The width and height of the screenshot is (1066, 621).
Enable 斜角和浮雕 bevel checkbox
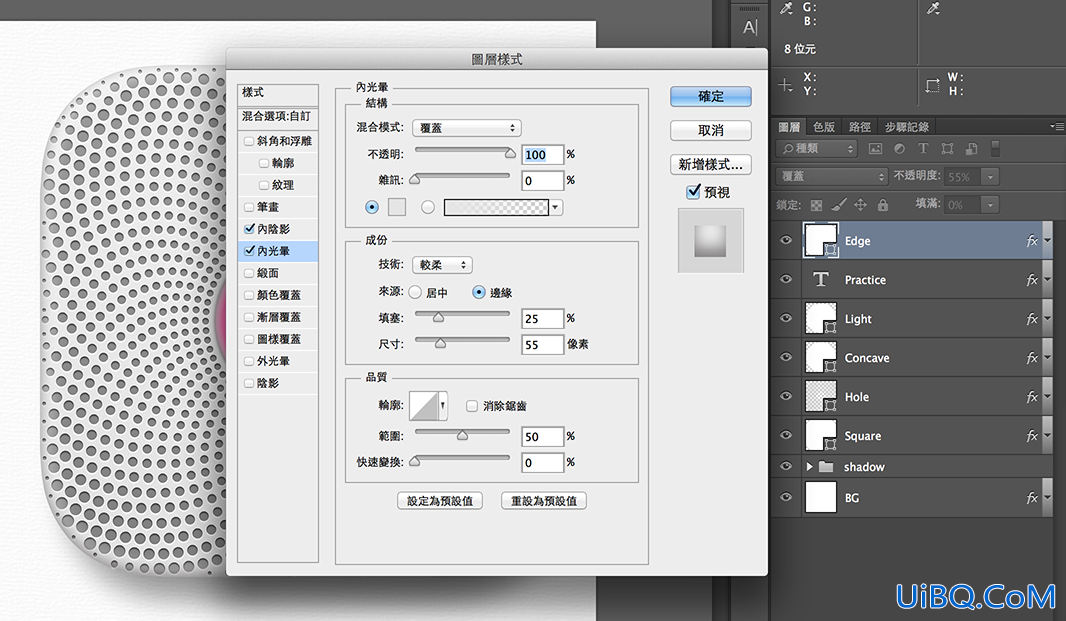(249, 141)
